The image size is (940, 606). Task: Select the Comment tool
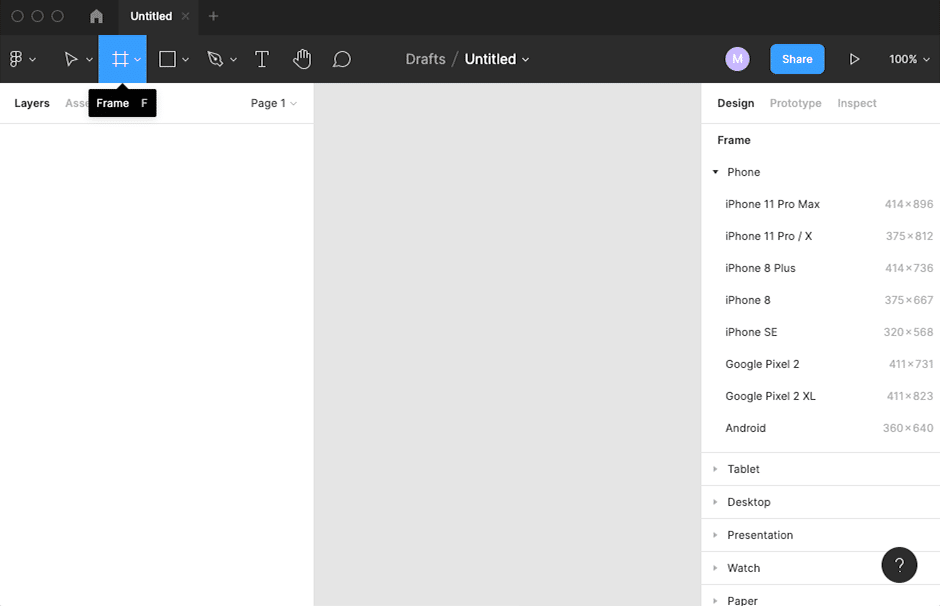(x=342, y=59)
